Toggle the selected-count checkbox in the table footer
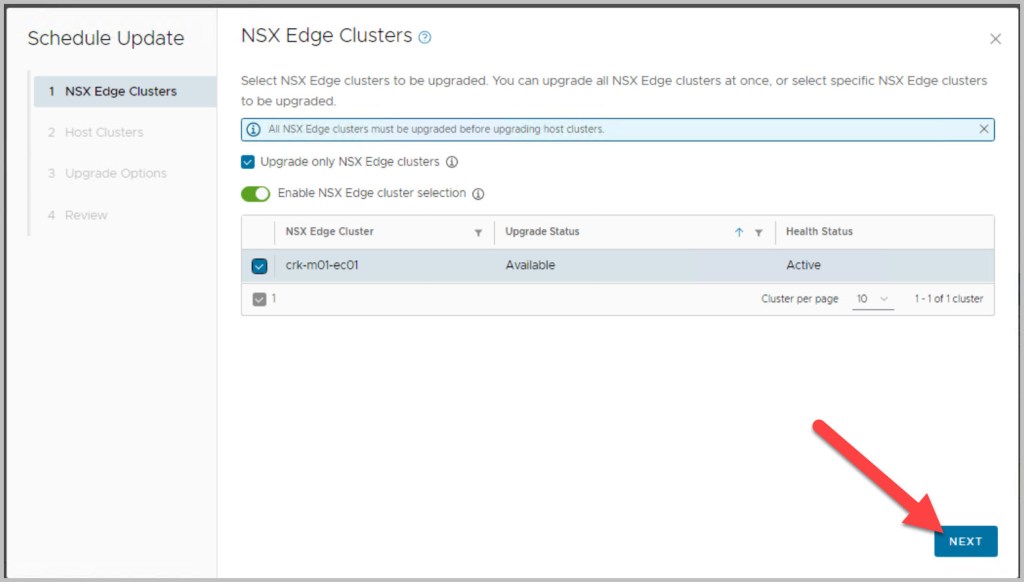Viewport: 1024px width, 582px height. (259, 299)
